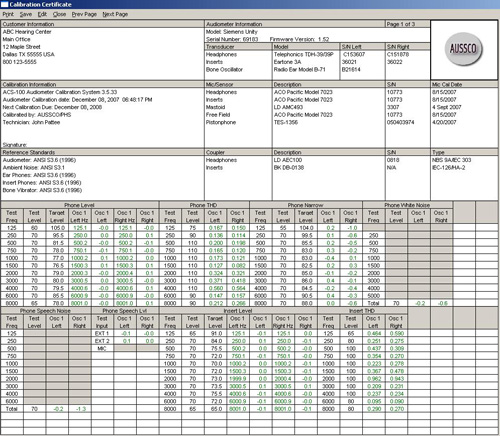The image size is (500, 436).
Task: Click the Phone White Noise header
Action: tap(407, 205)
